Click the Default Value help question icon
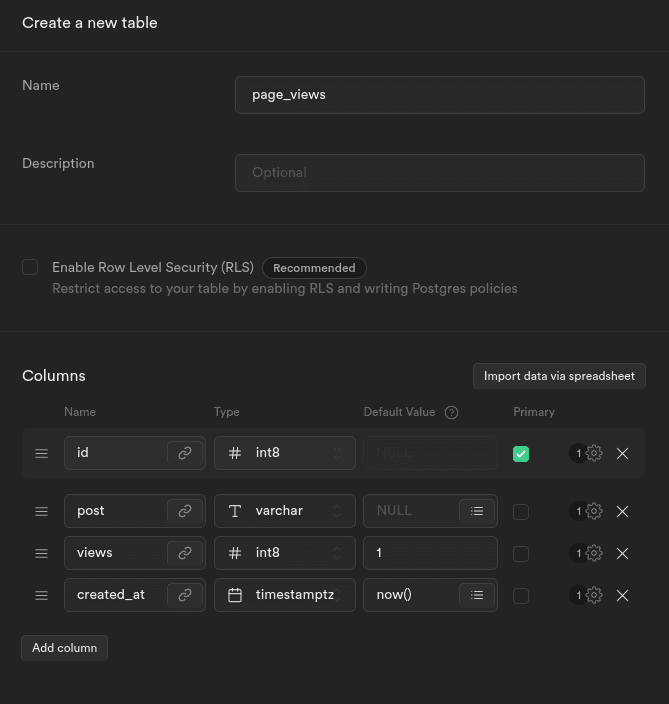Image resolution: width=669 pixels, height=704 pixels. point(451,412)
